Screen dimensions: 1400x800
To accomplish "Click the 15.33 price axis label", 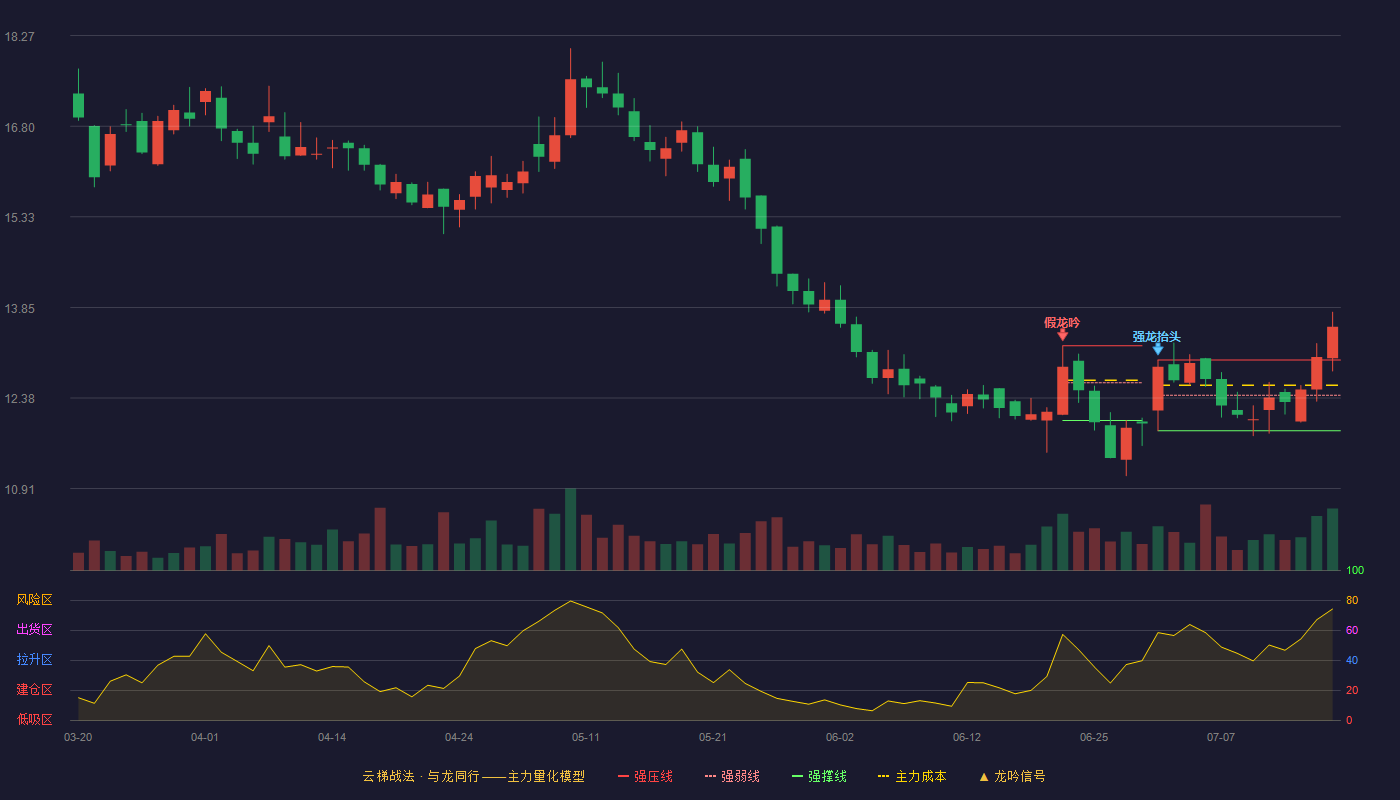I will pyautogui.click(x=19, y=217).
